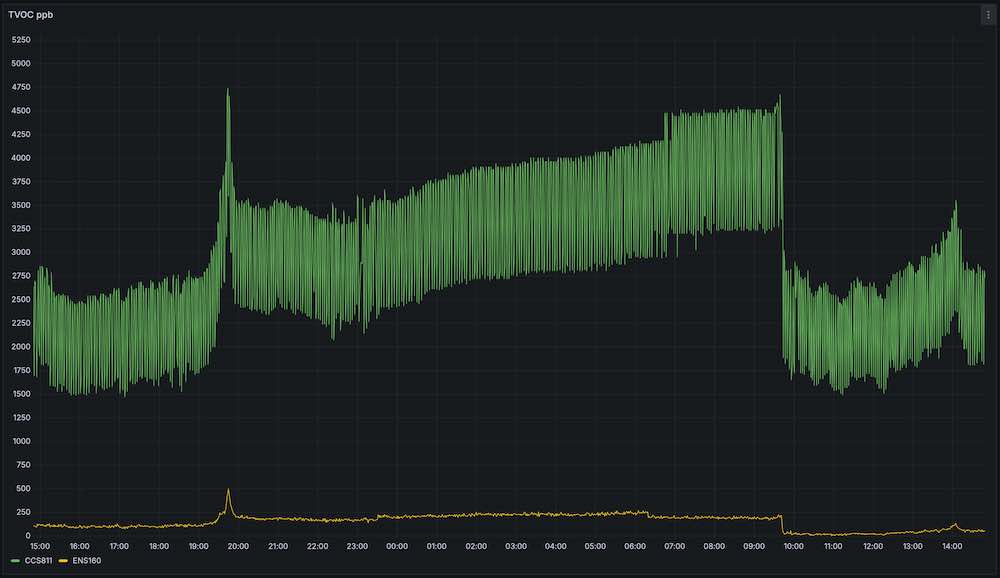Click the 07:00 time axis label
The image size is (1000, 578).
coord(675,546)
